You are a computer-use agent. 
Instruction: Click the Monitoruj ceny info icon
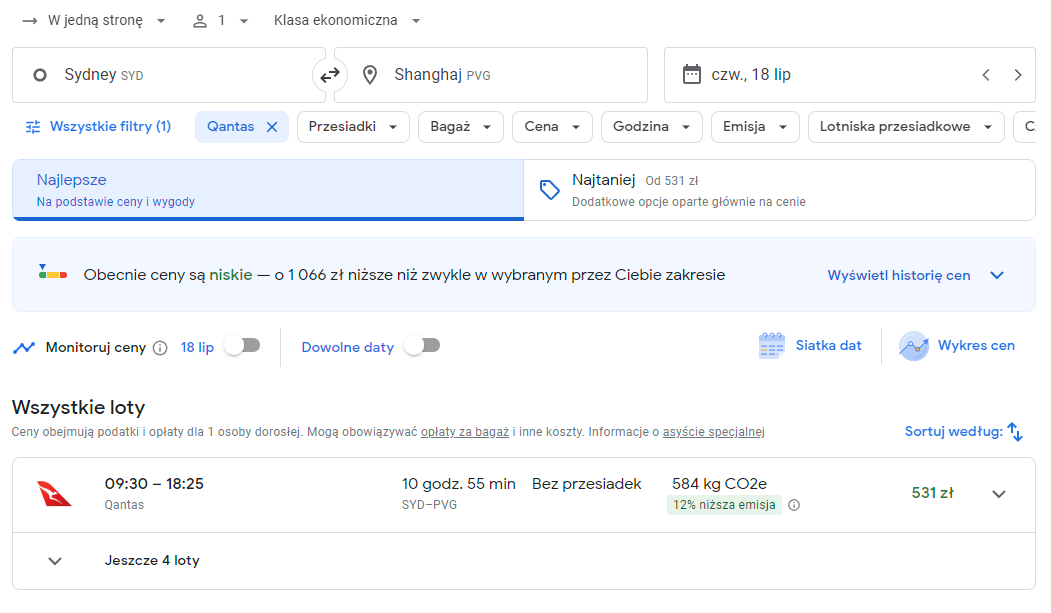[x=160, y=348]
